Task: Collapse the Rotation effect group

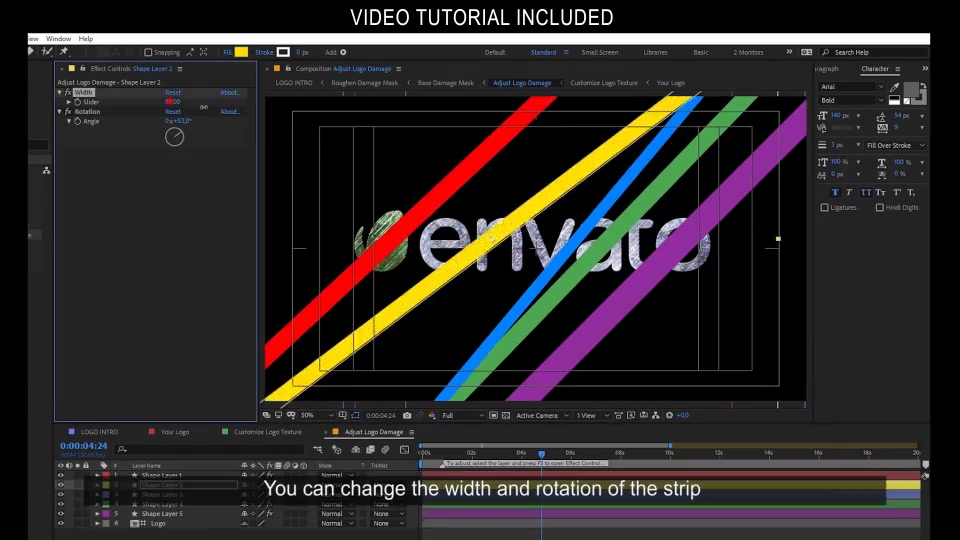Action: tap(59, 111)
